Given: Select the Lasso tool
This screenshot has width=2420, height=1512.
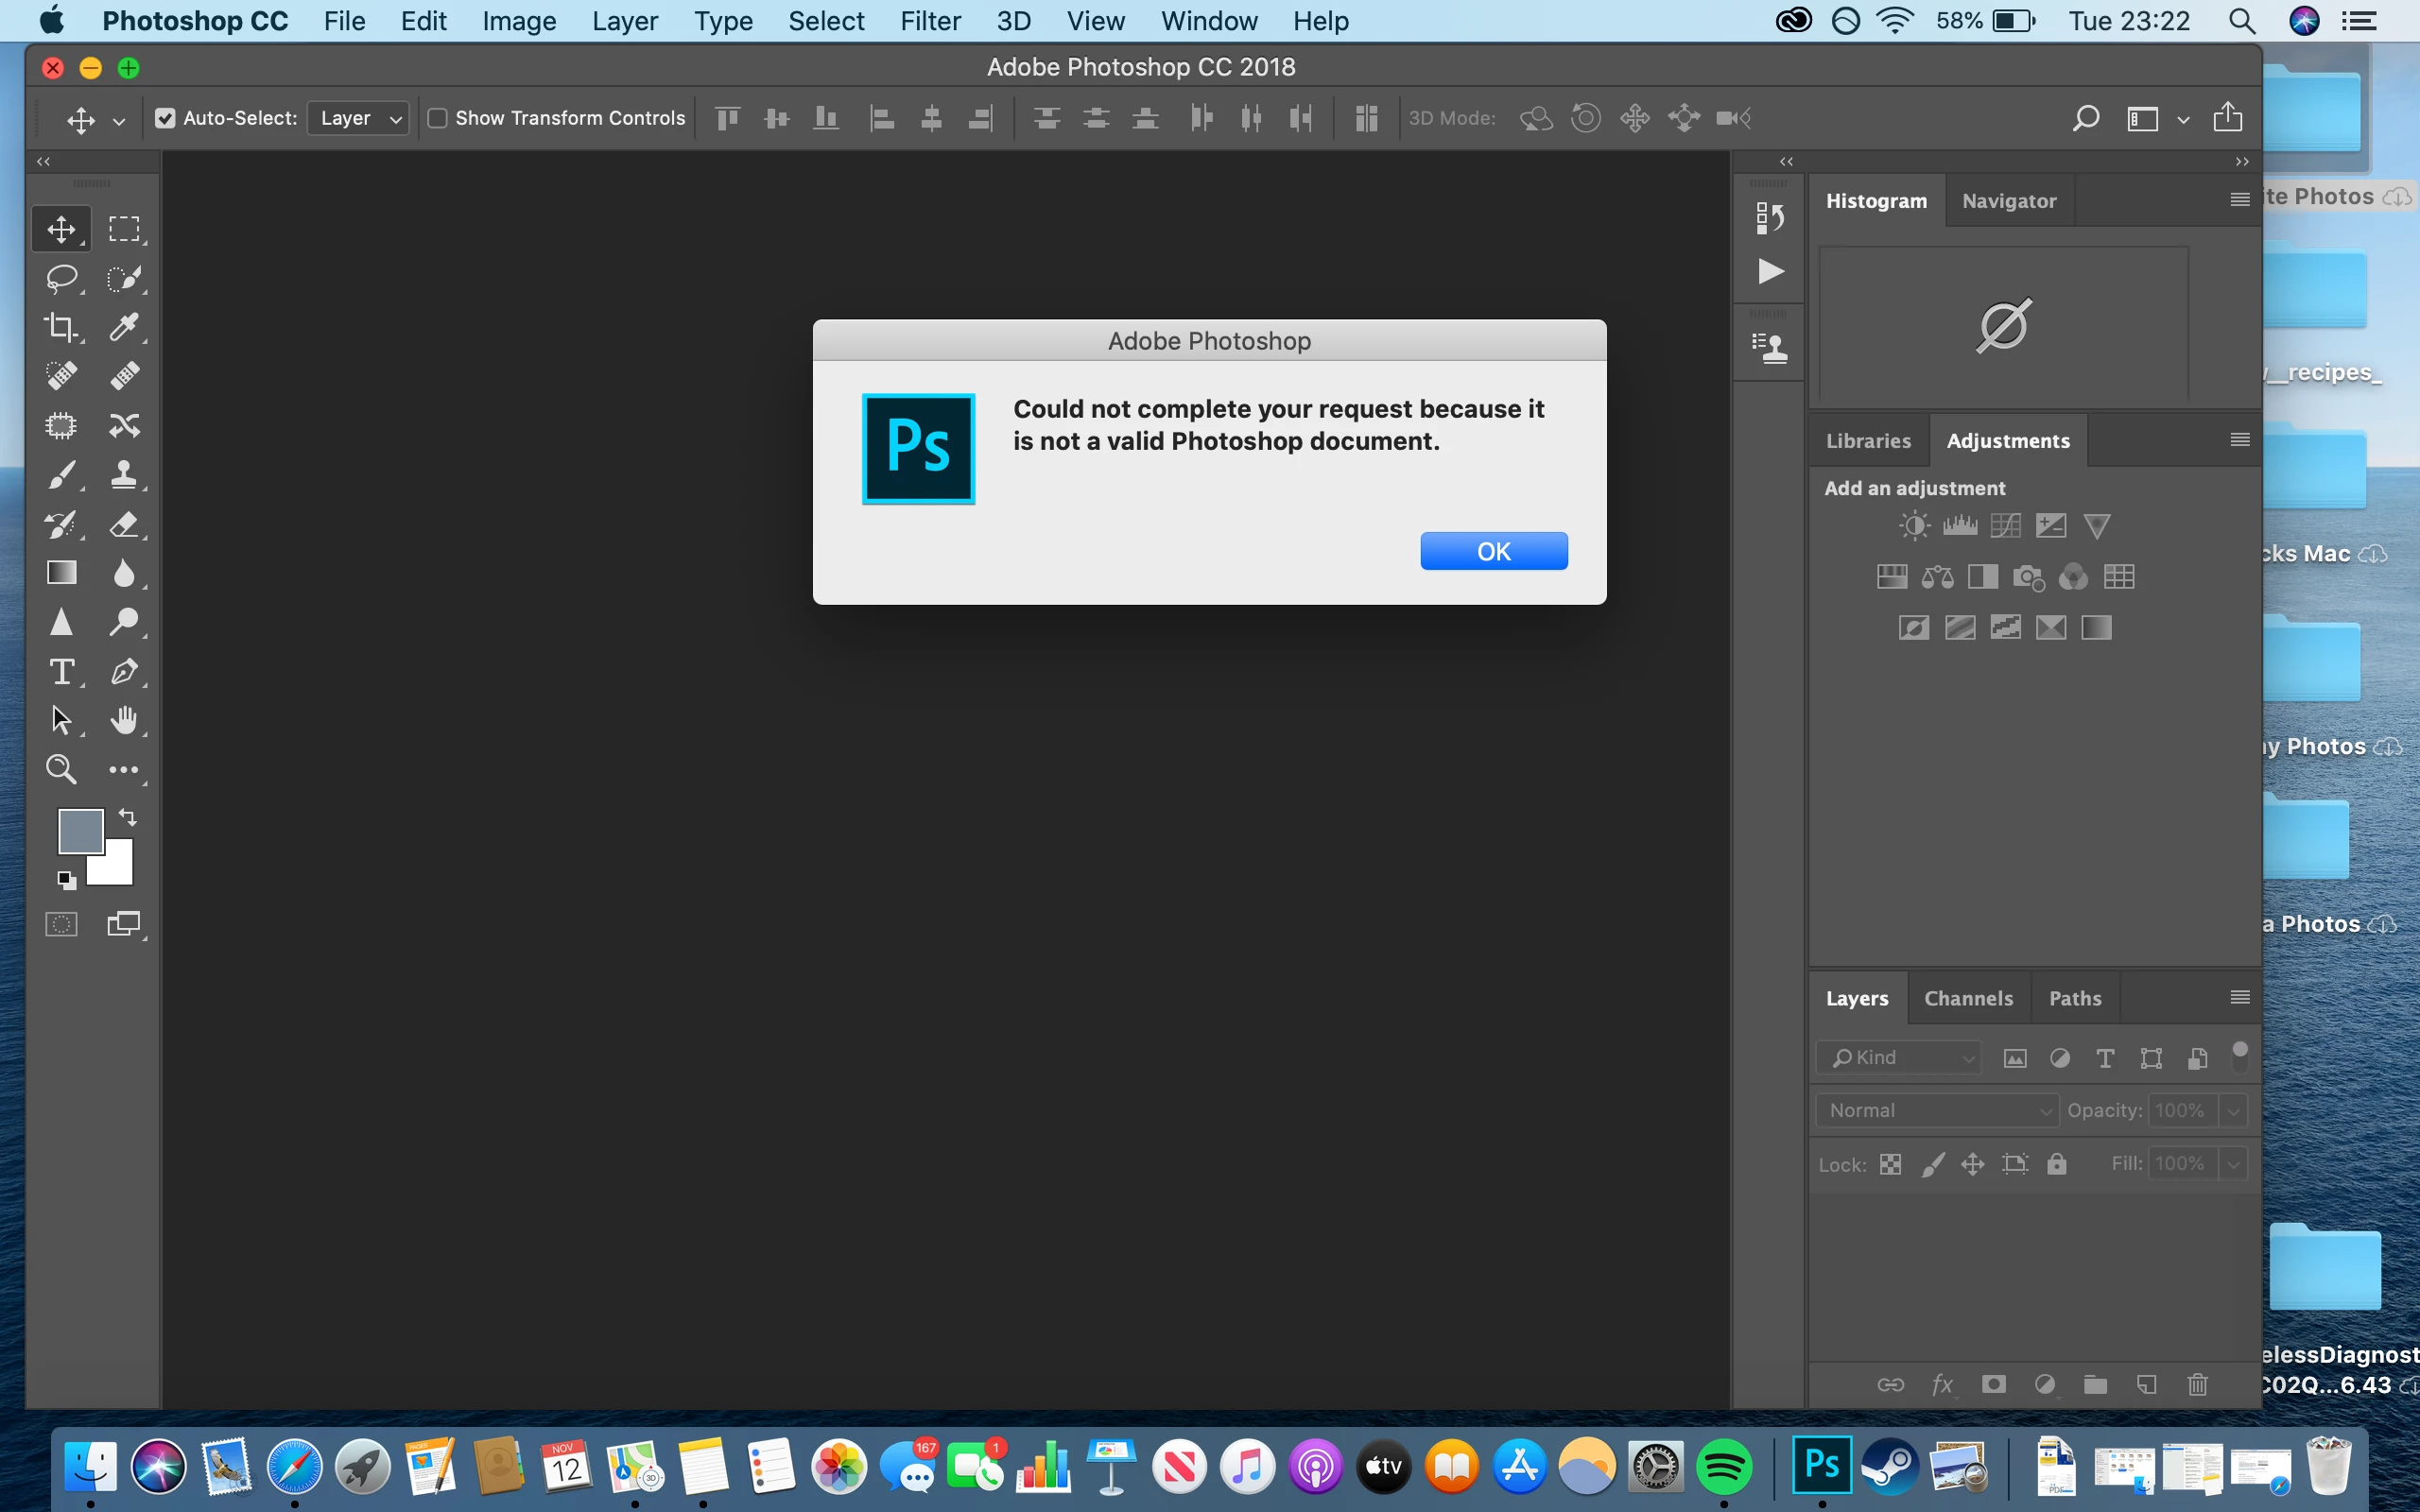Looking at the screenshot, I should [62, 278].
